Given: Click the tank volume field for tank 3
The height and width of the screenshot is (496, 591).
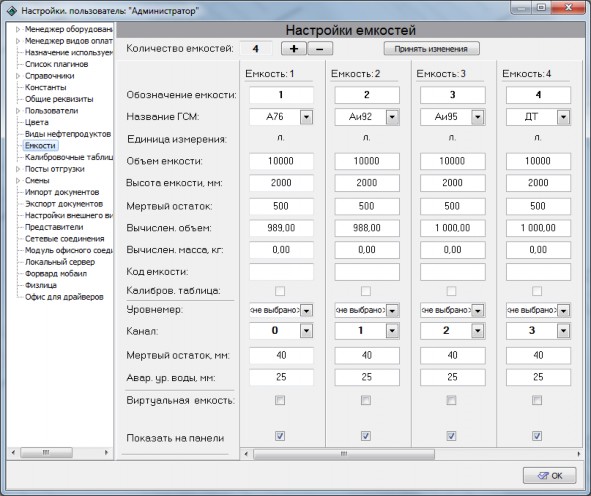Looking at the screenshot, I should tap(452, 161).
